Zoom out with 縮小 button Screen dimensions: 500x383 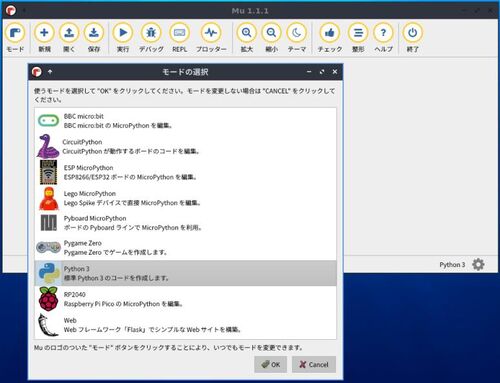(x=271, y=38)
